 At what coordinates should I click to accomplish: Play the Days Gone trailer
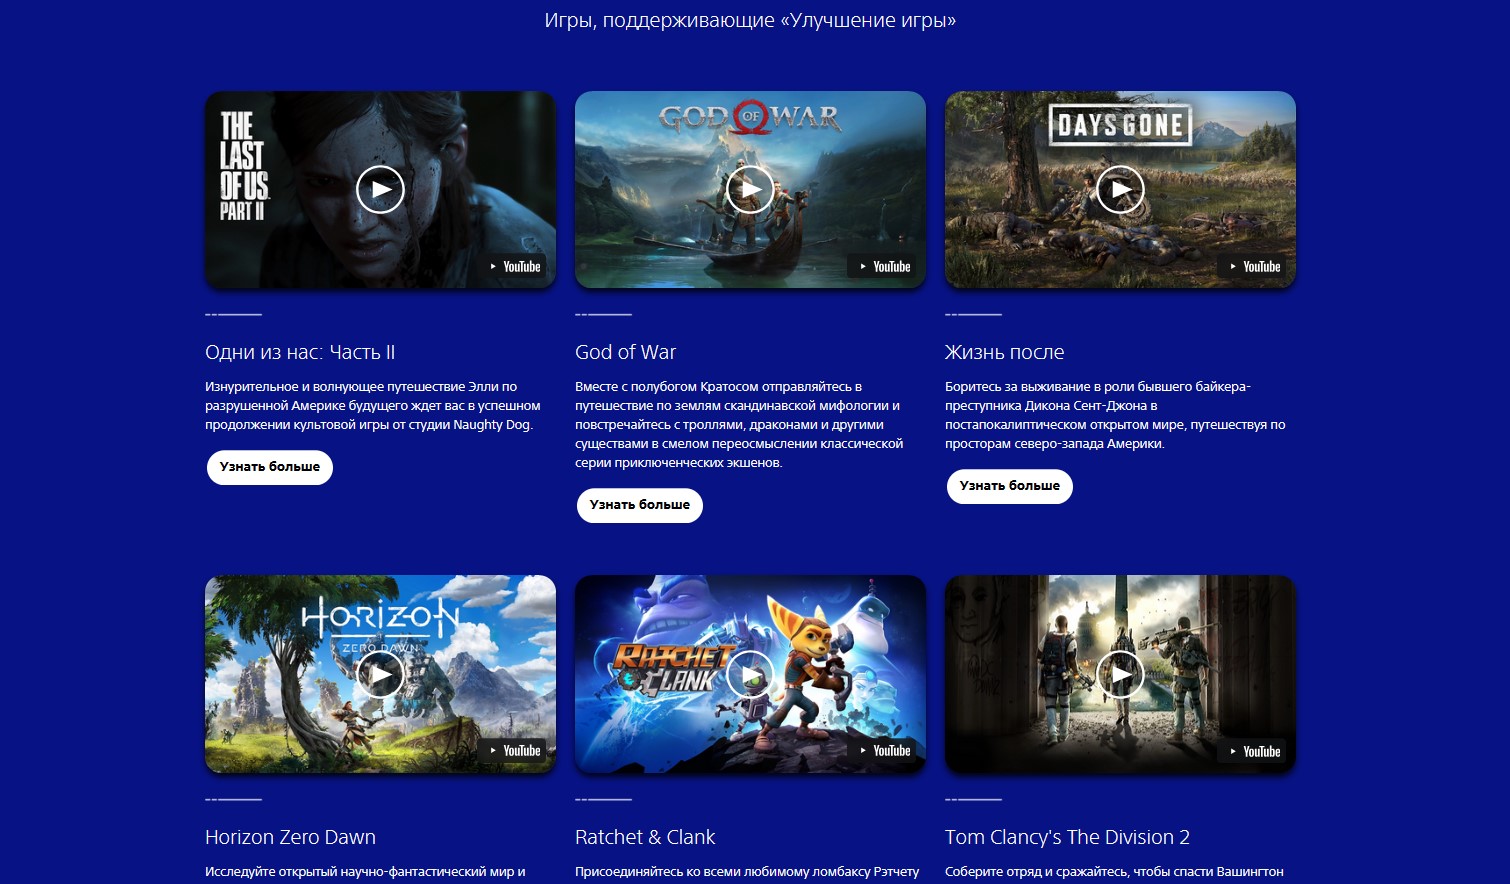click(1120, 190)
